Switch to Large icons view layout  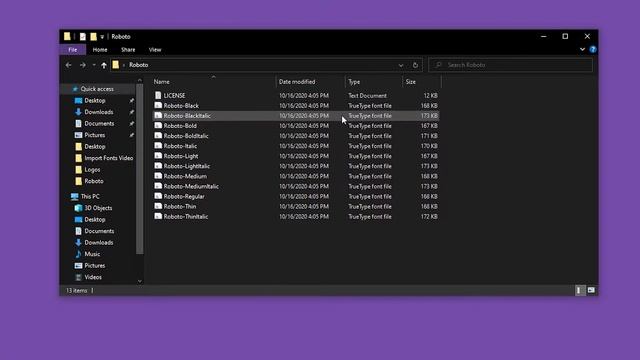(591, 290)
